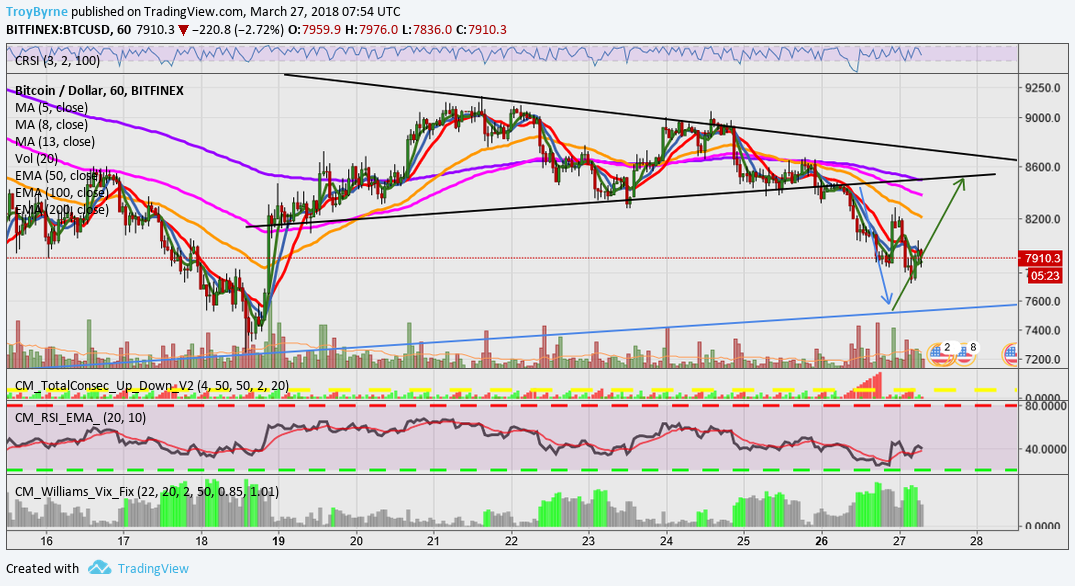Click the date label 23 on the time axis
The image size is (1075, 586).
tap(589, 540)
